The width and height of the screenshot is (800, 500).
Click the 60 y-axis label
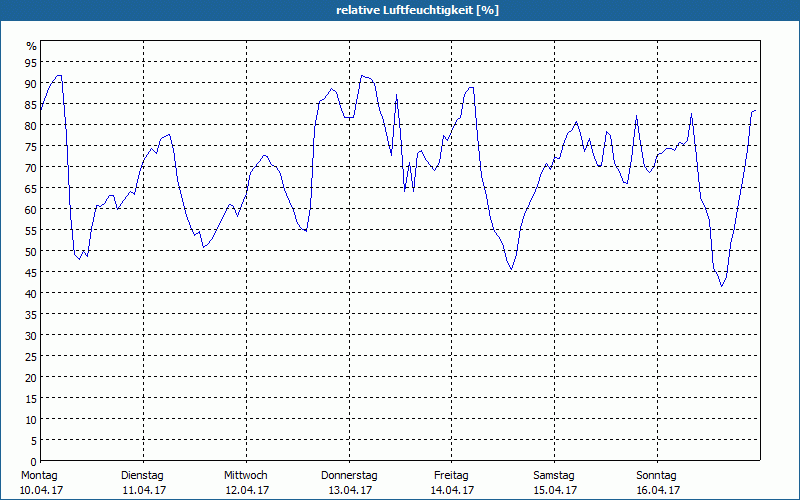31,210
